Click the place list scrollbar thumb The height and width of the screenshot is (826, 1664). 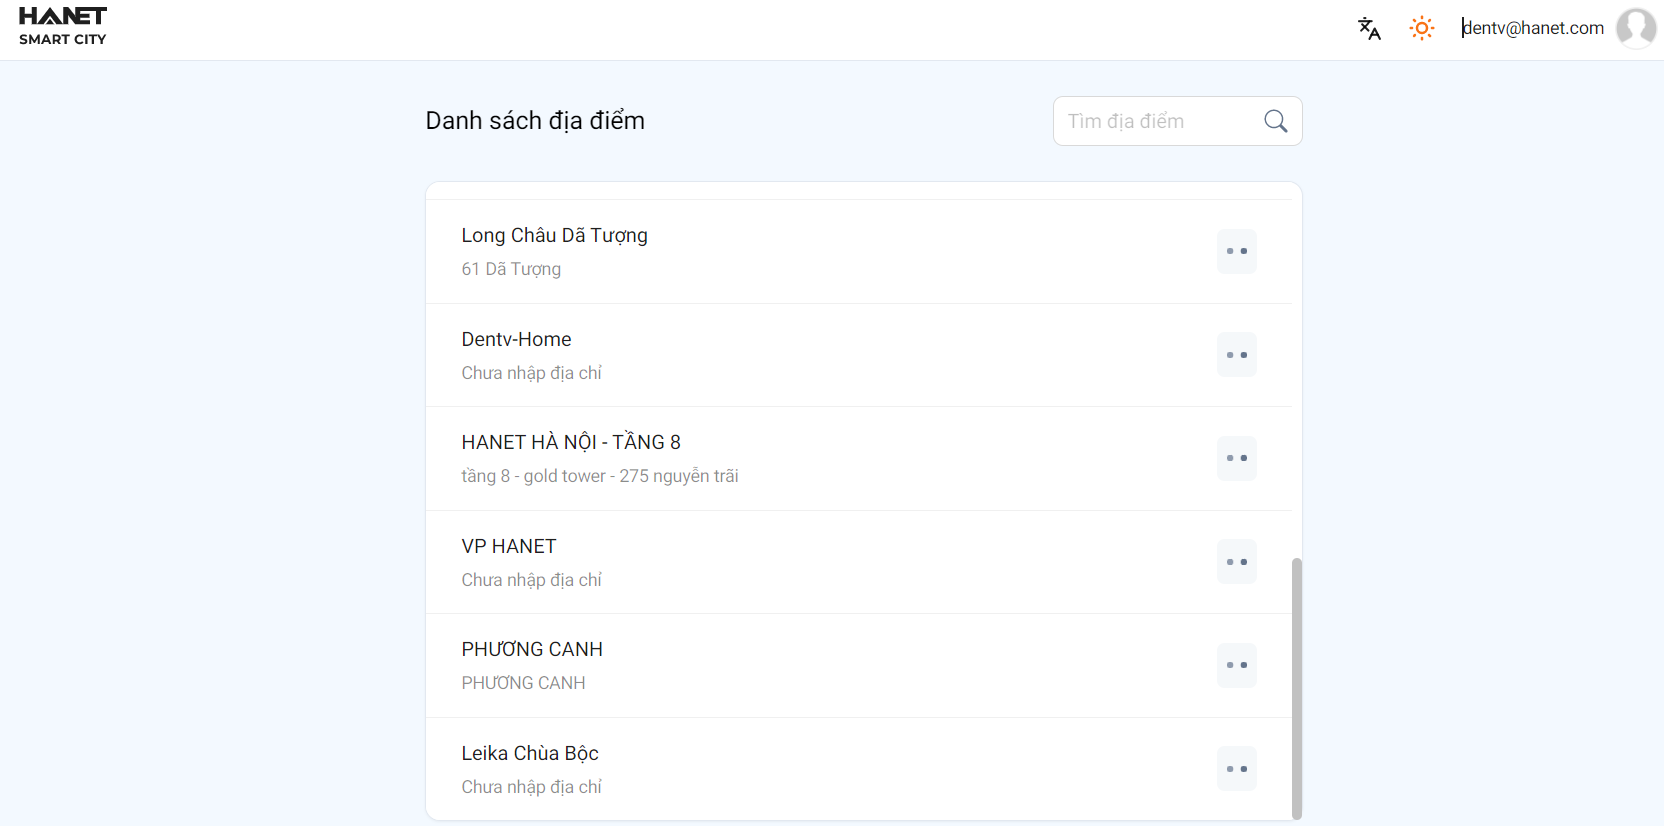tap(1297, 688)
